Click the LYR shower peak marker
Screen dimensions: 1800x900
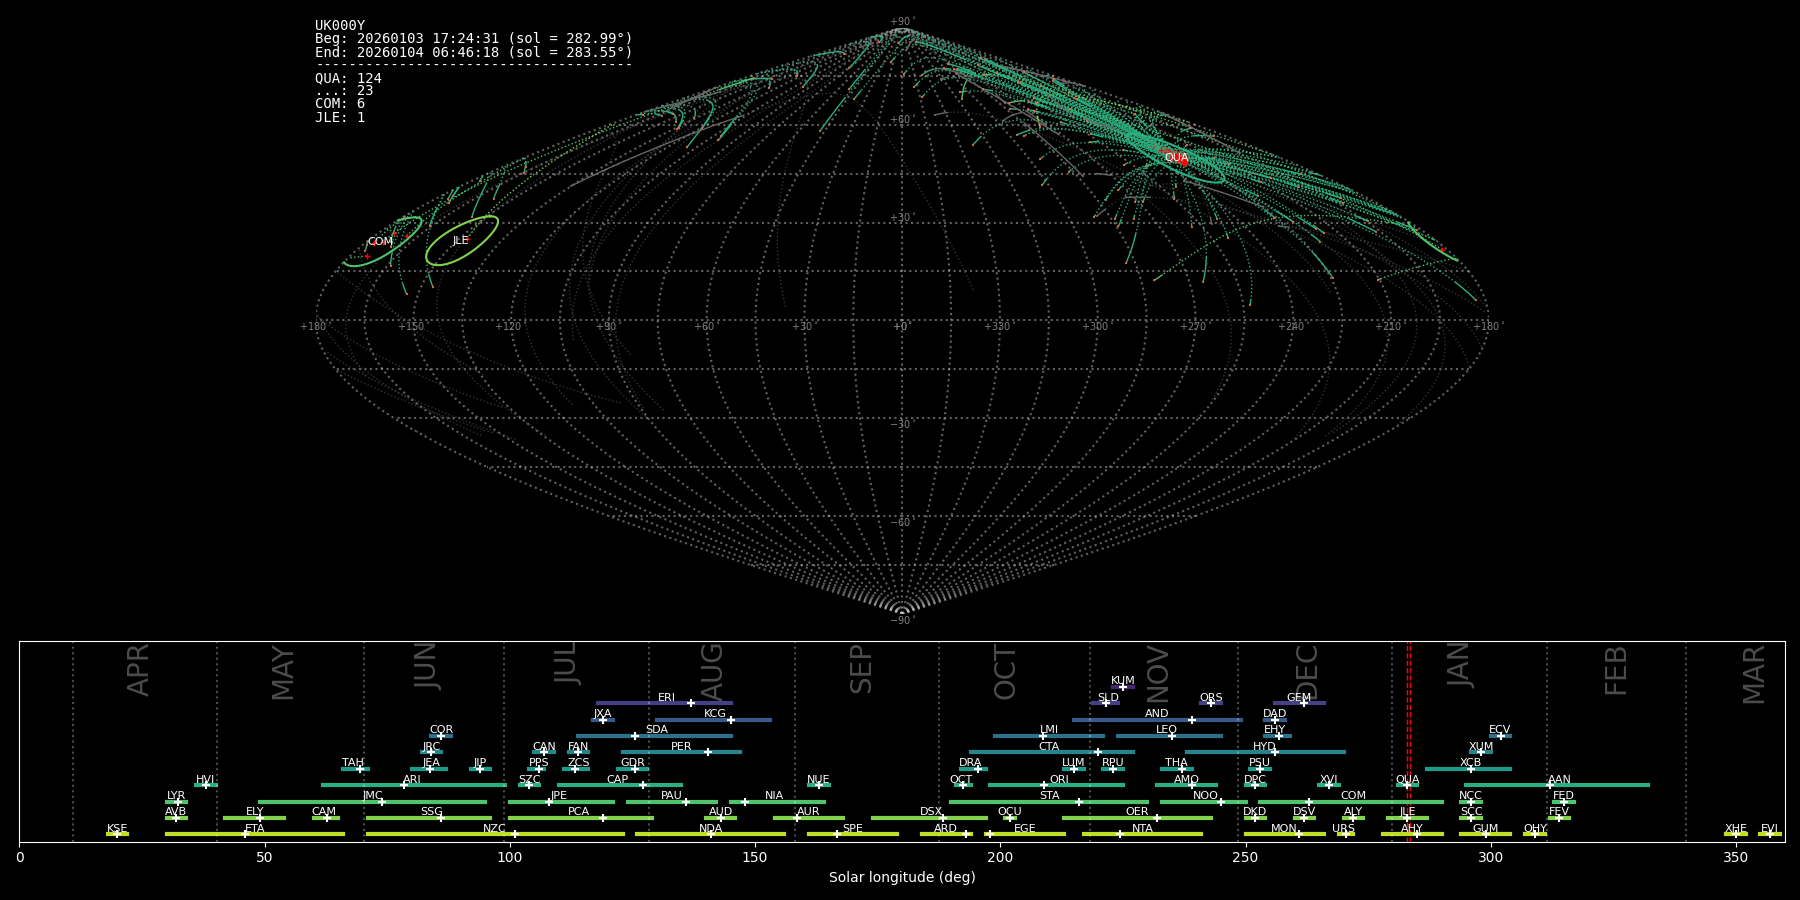click(x=179, y=802)
